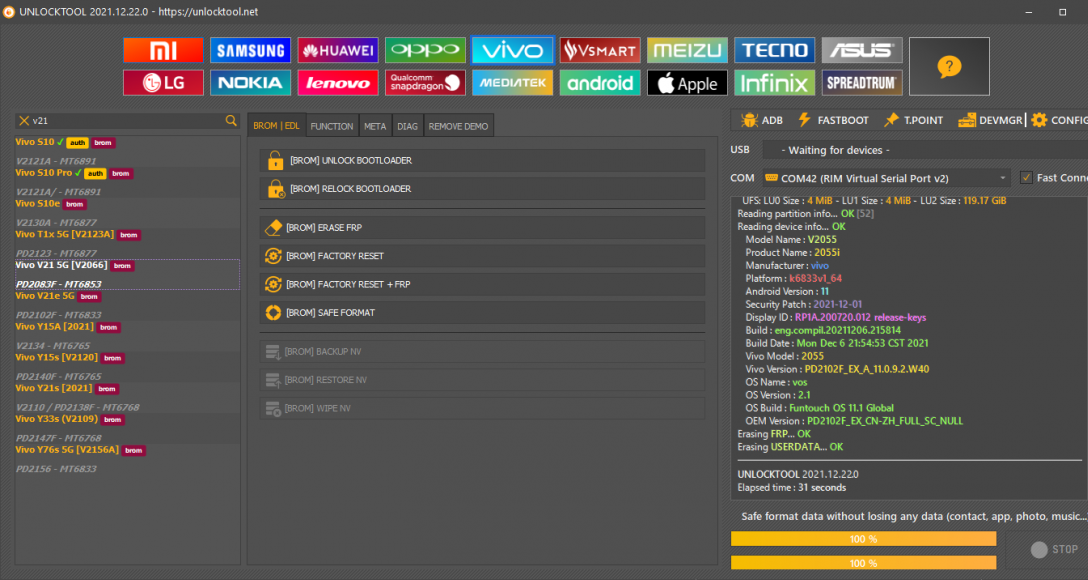
Task: Select the Apple brand tile
Action: (x=688, y=83)
